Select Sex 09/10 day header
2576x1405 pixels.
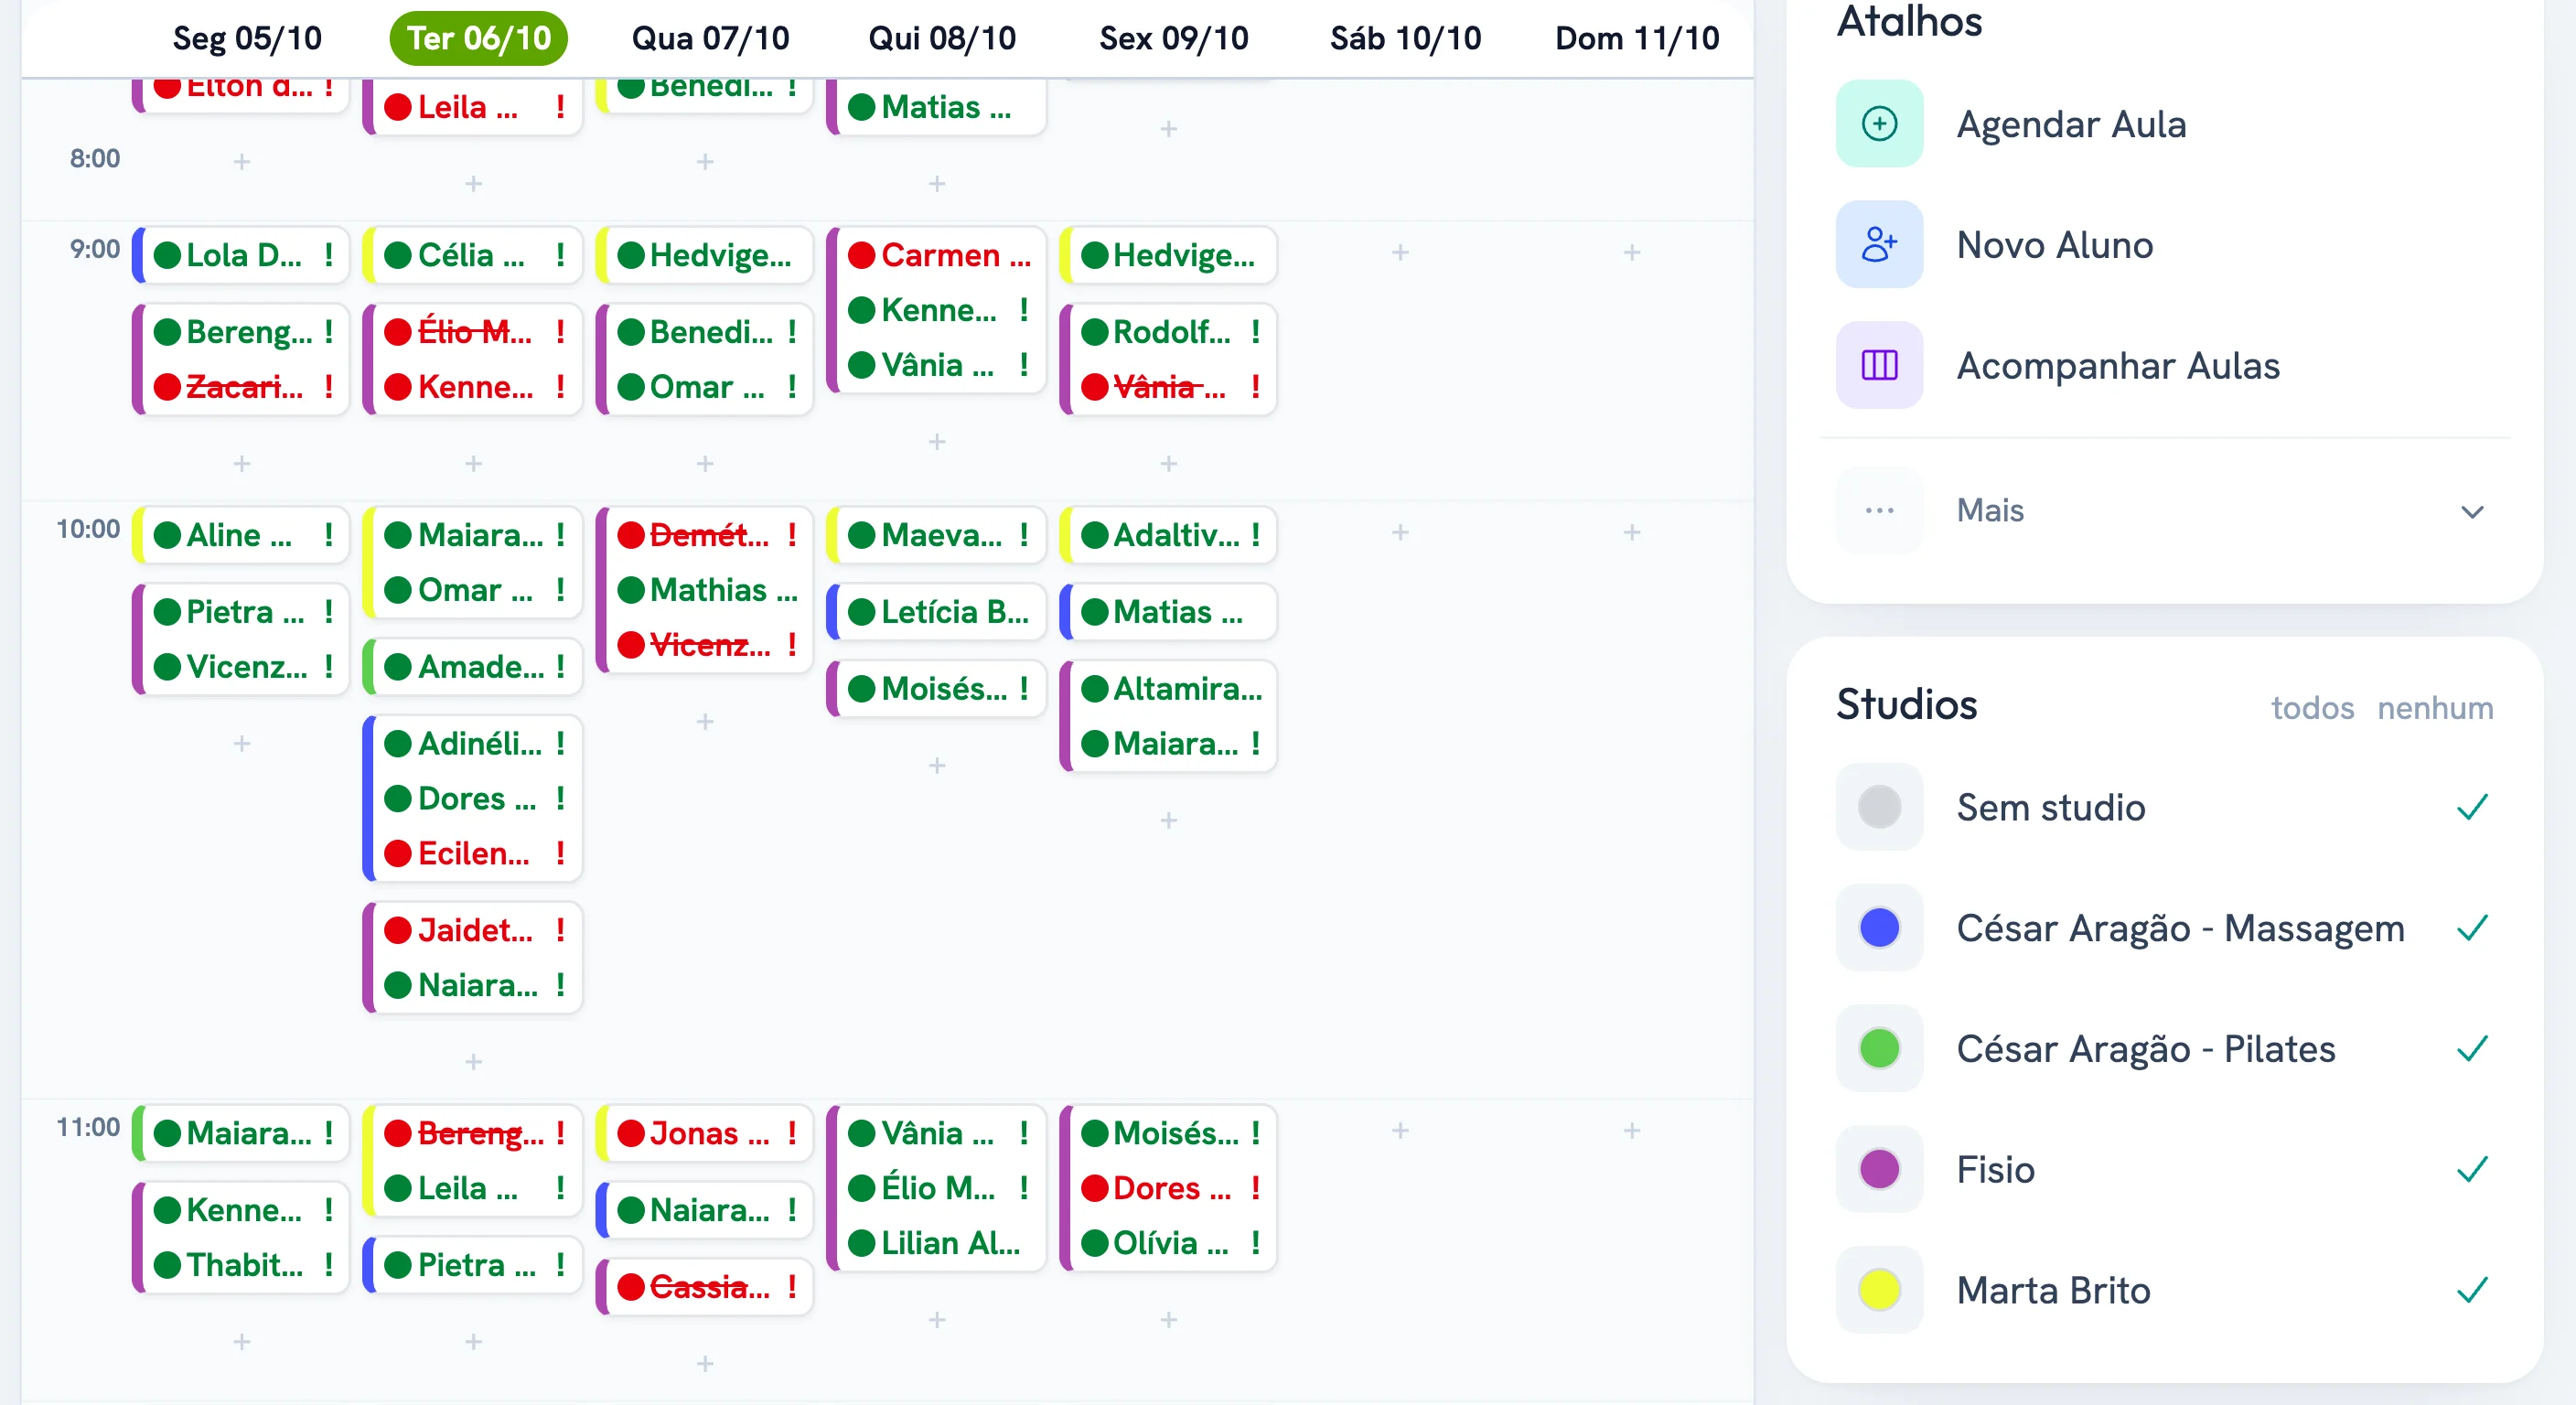pos(1174,38)
